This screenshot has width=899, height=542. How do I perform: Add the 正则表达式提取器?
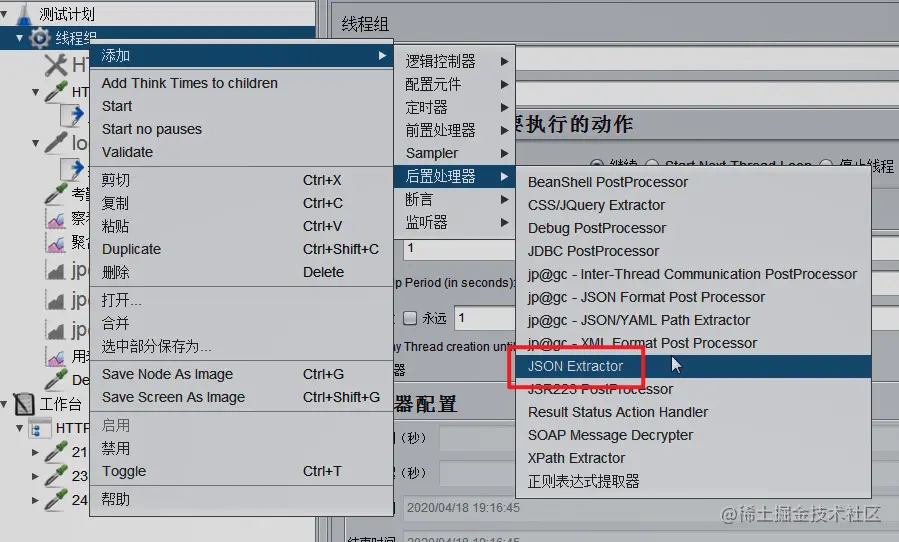(693, 481)
